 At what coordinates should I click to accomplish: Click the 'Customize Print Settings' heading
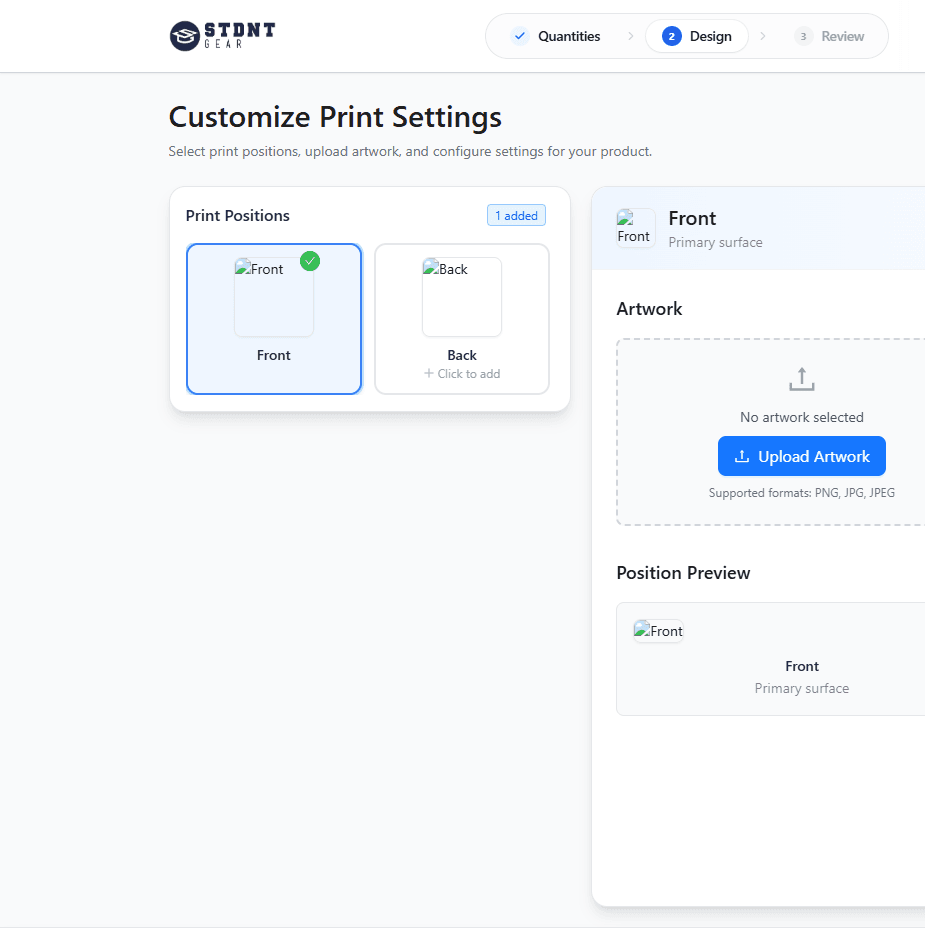click(x=335, y=117)
